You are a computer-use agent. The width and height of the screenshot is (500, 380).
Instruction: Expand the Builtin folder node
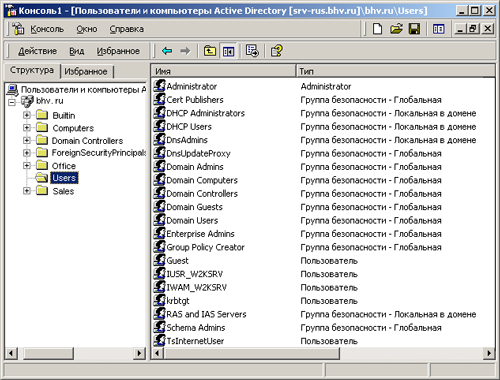point(27,115)
